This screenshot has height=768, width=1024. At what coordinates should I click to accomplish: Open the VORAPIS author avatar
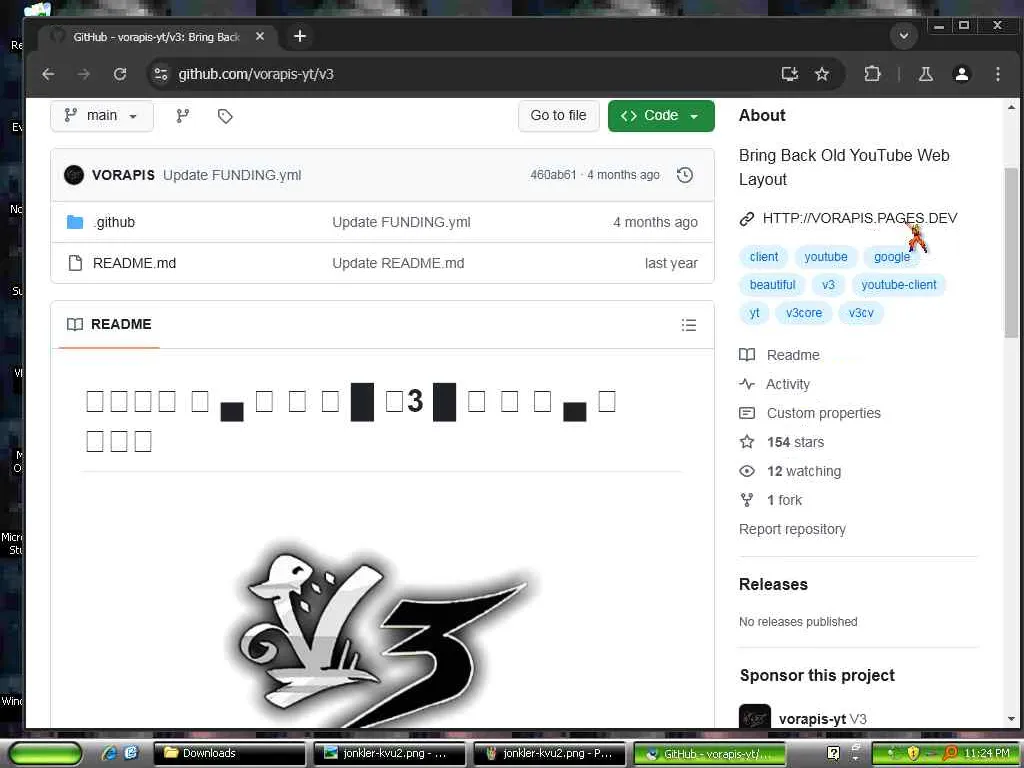click(x=74, y=175)
